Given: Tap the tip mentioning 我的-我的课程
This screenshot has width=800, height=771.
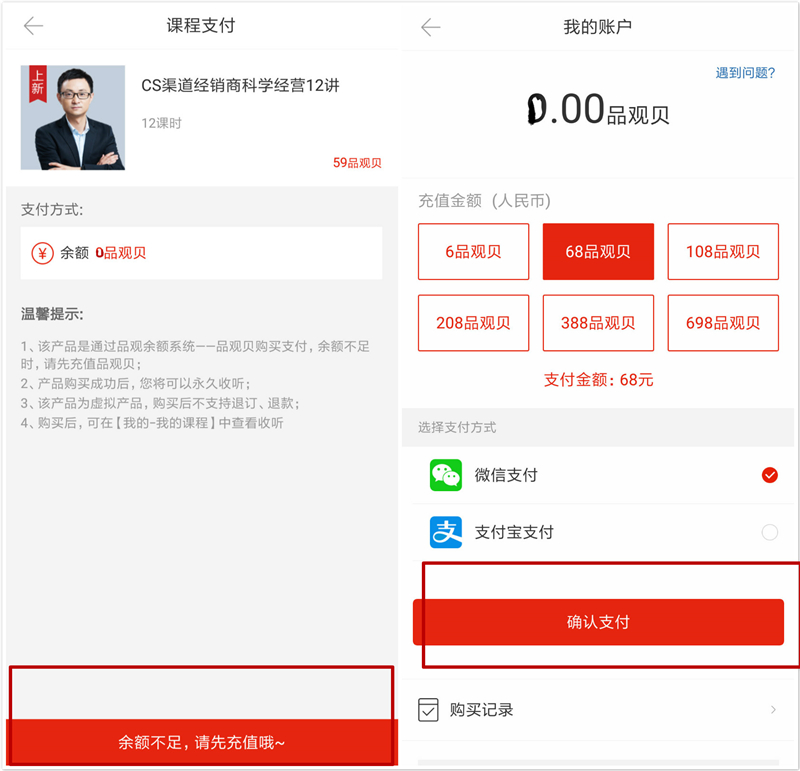Looking at the screenshot, I should click(x=152, y=423).
